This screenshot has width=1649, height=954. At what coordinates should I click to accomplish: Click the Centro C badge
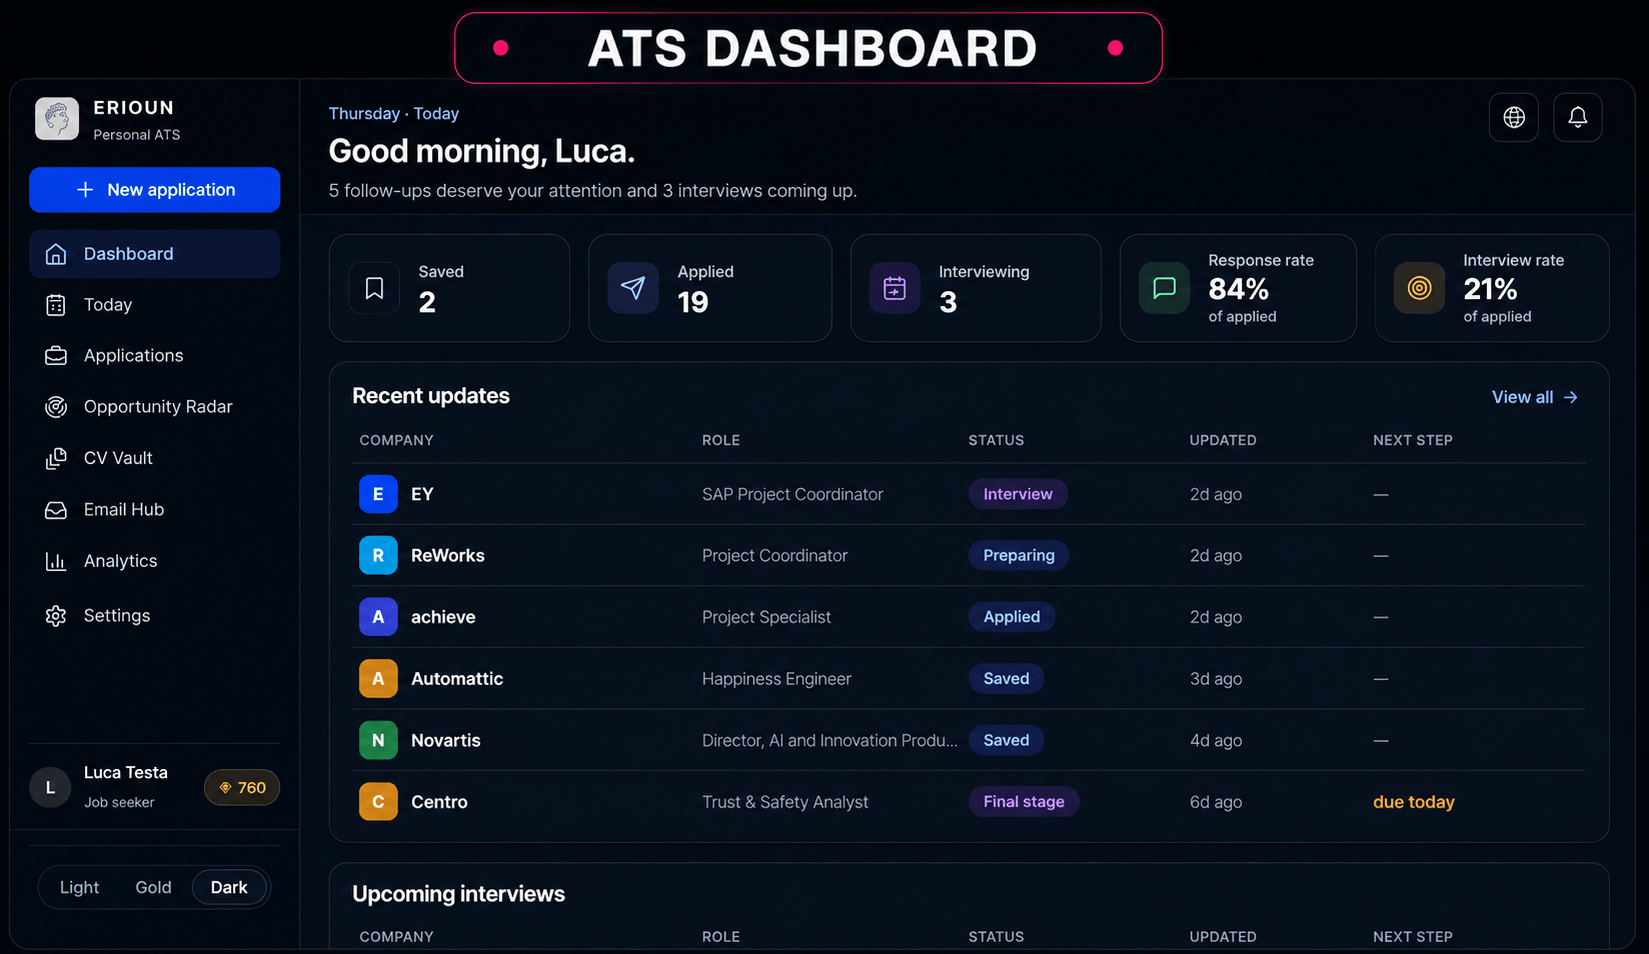click(378, 801)
